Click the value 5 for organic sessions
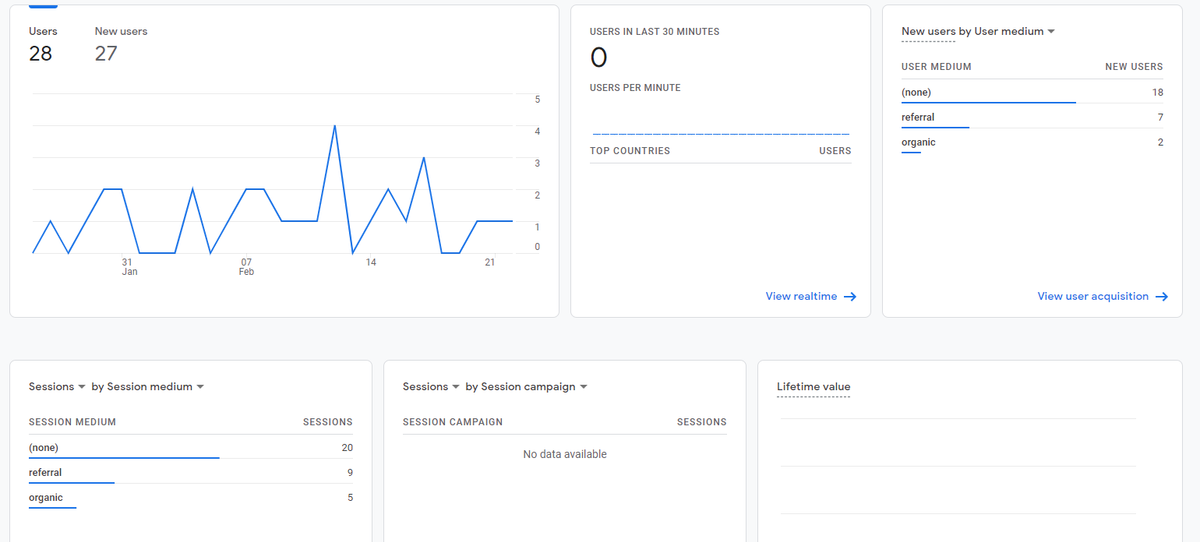Image resolution: width=1200 pixels, height=542 pixels. point(350,497)
